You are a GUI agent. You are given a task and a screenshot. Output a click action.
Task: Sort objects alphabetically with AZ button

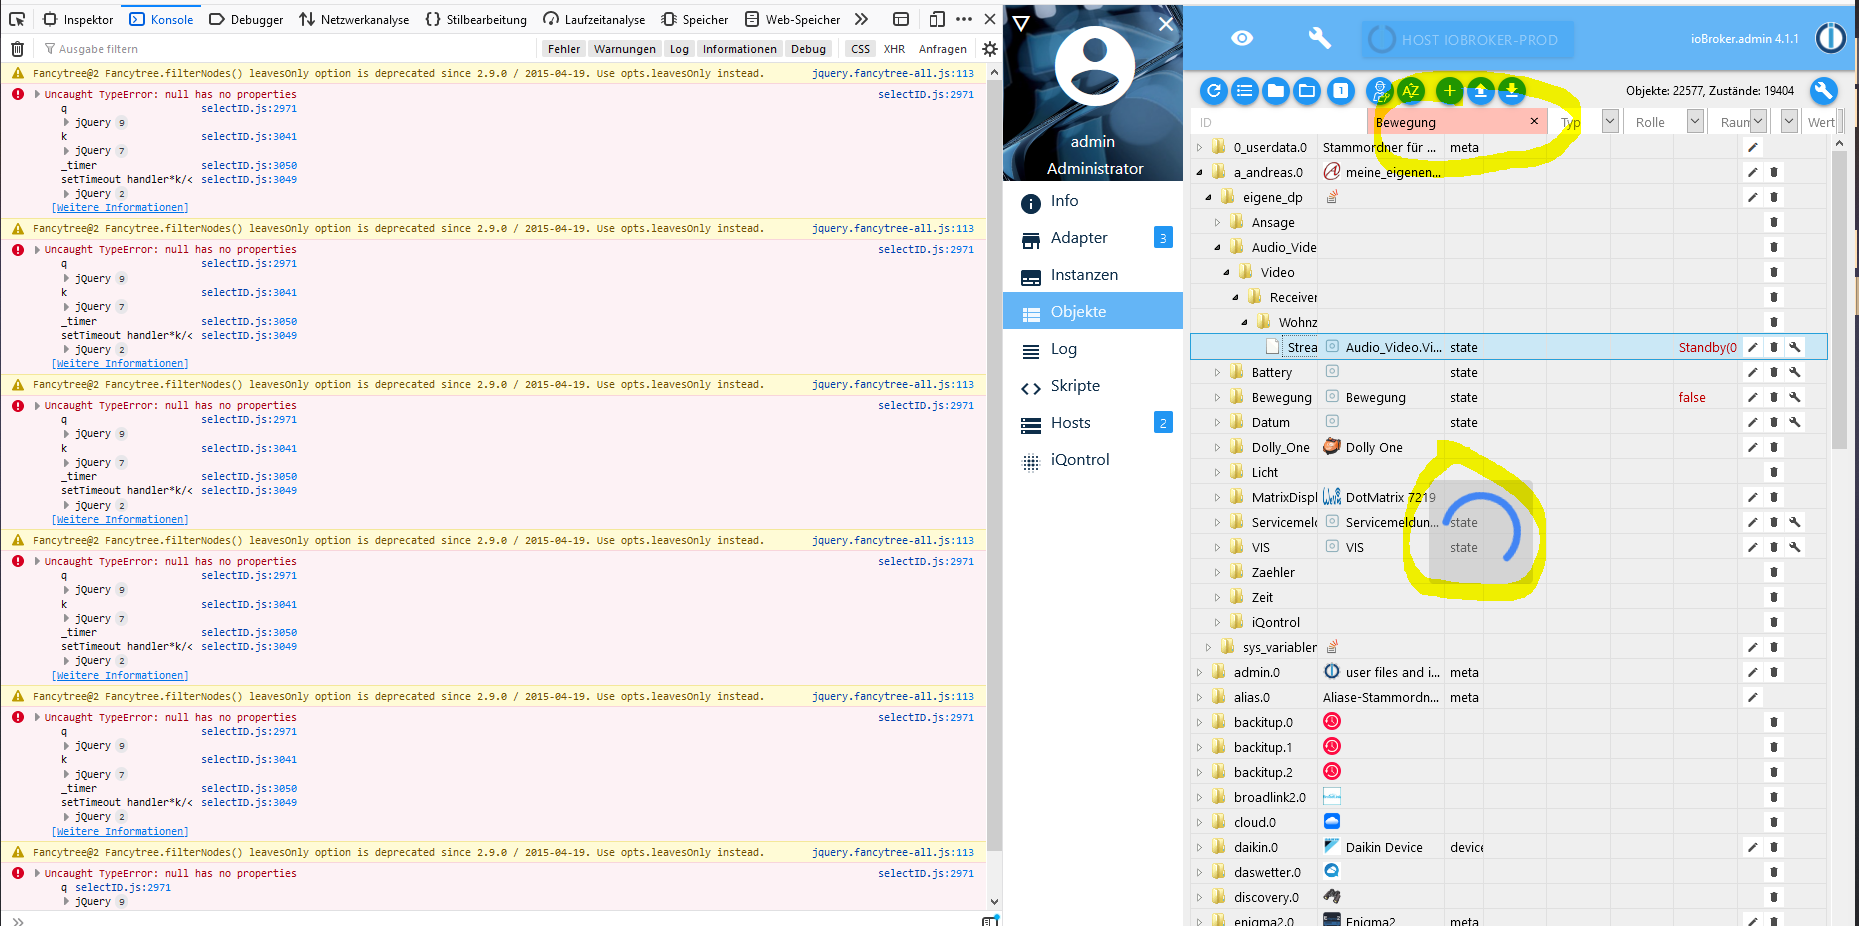[x=1411, y=91]
